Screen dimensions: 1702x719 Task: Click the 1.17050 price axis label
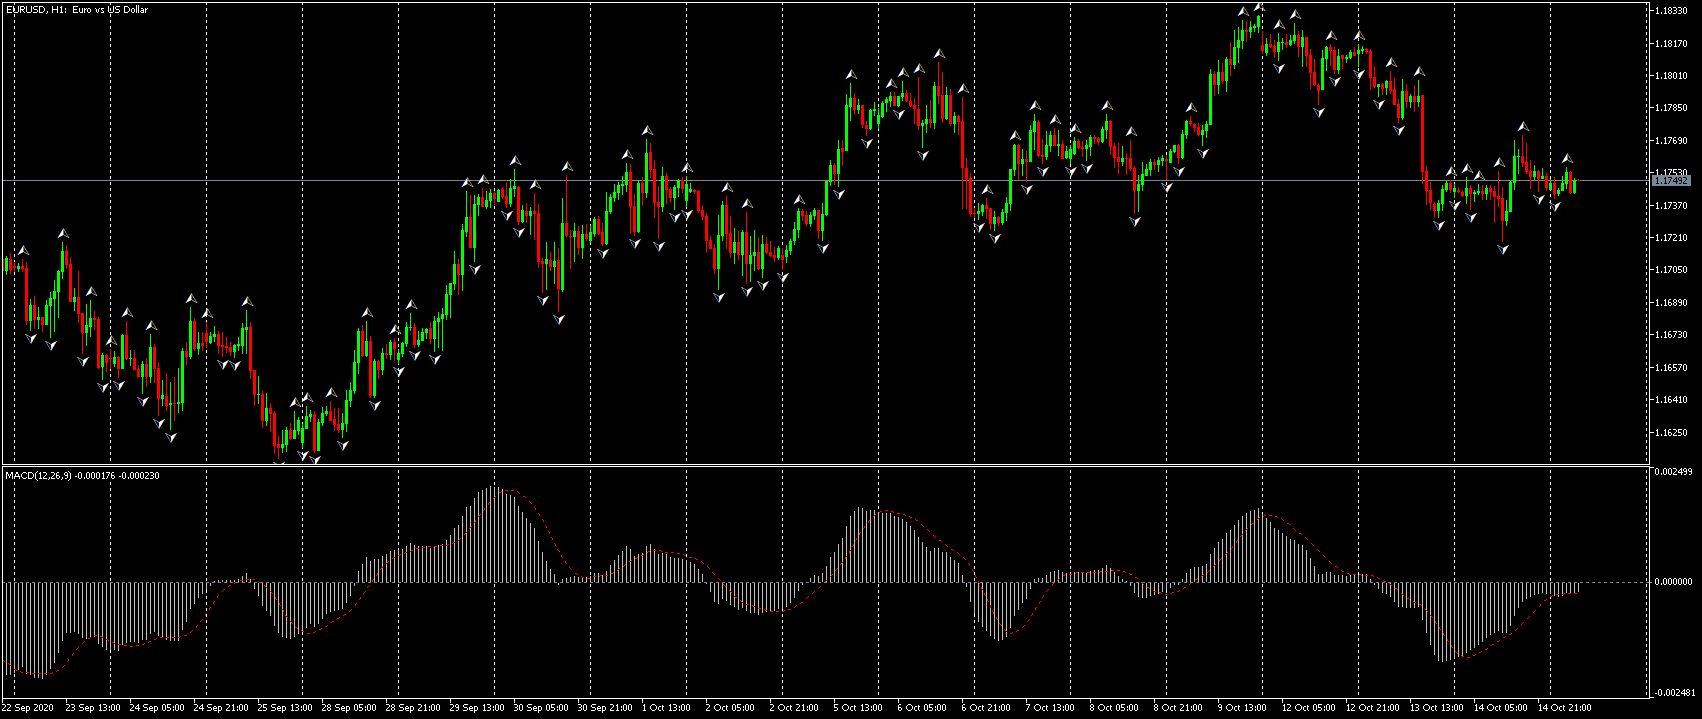click(x=1671, y=270)
